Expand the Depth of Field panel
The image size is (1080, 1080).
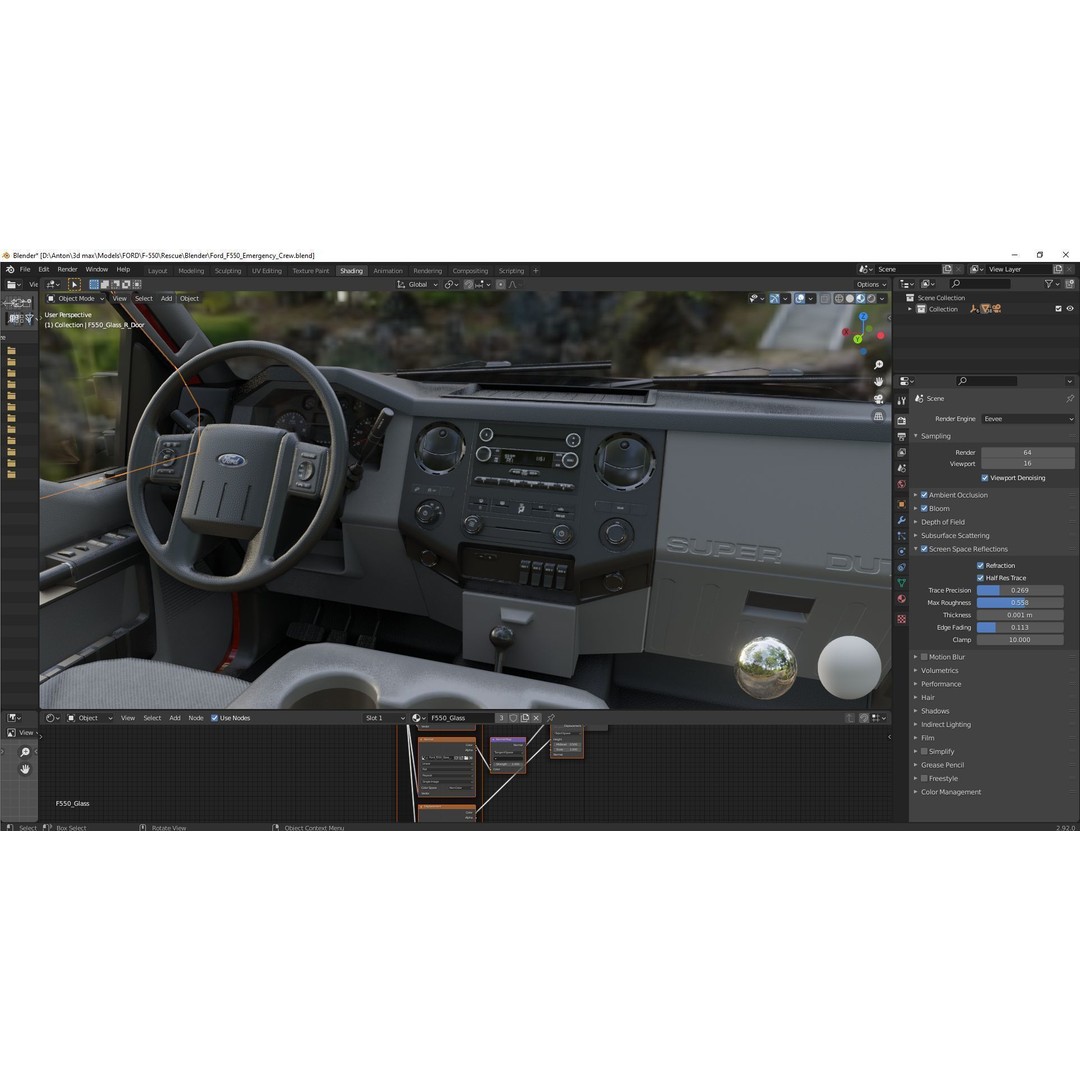click(x=942, y=522)
